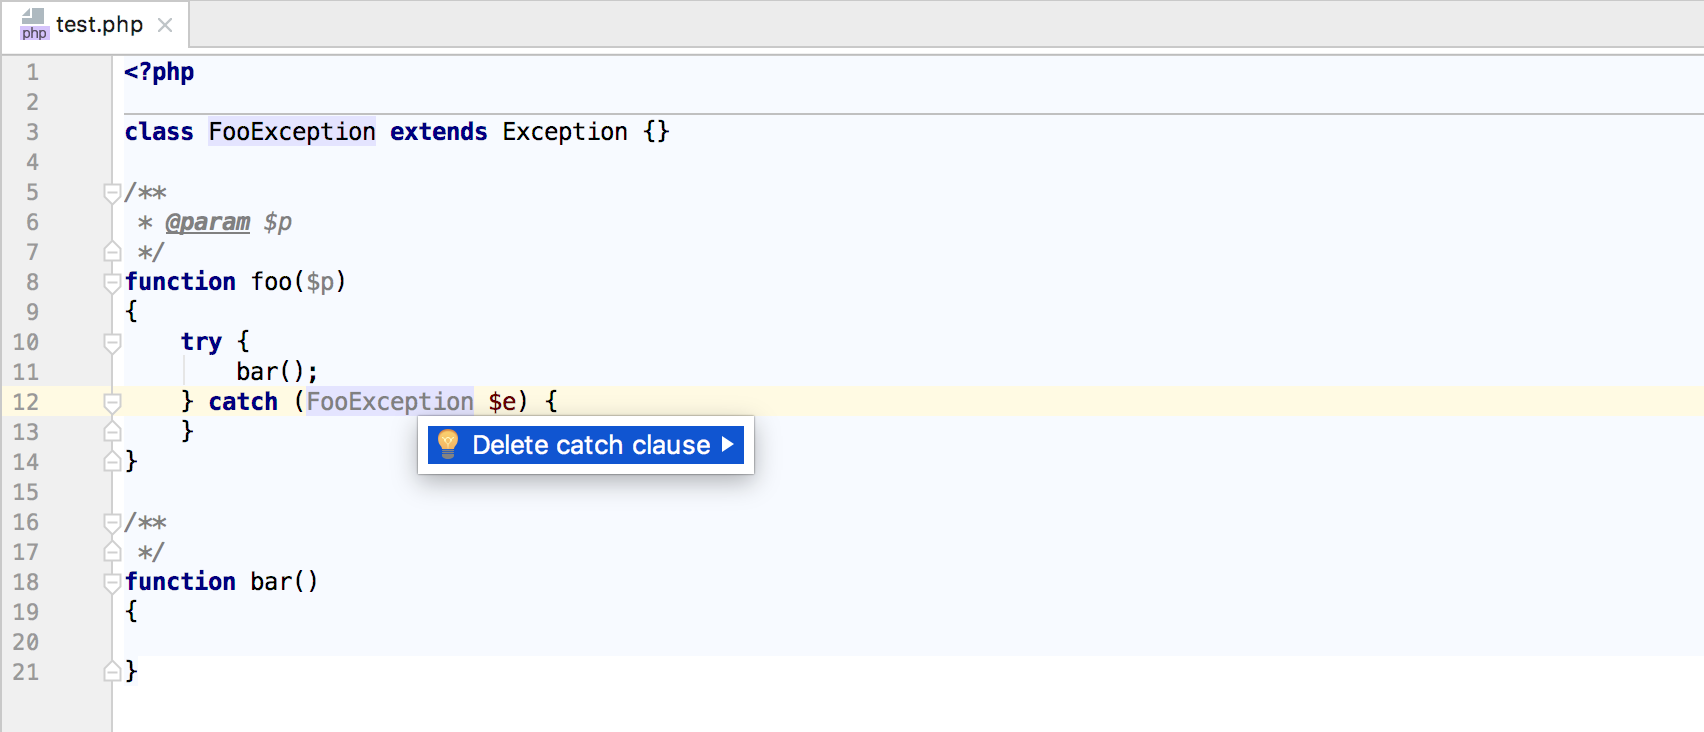Viewport: 1704px width, 732px height.
Task: Click the FooException class name on line 12
Action: pos(390,402)
